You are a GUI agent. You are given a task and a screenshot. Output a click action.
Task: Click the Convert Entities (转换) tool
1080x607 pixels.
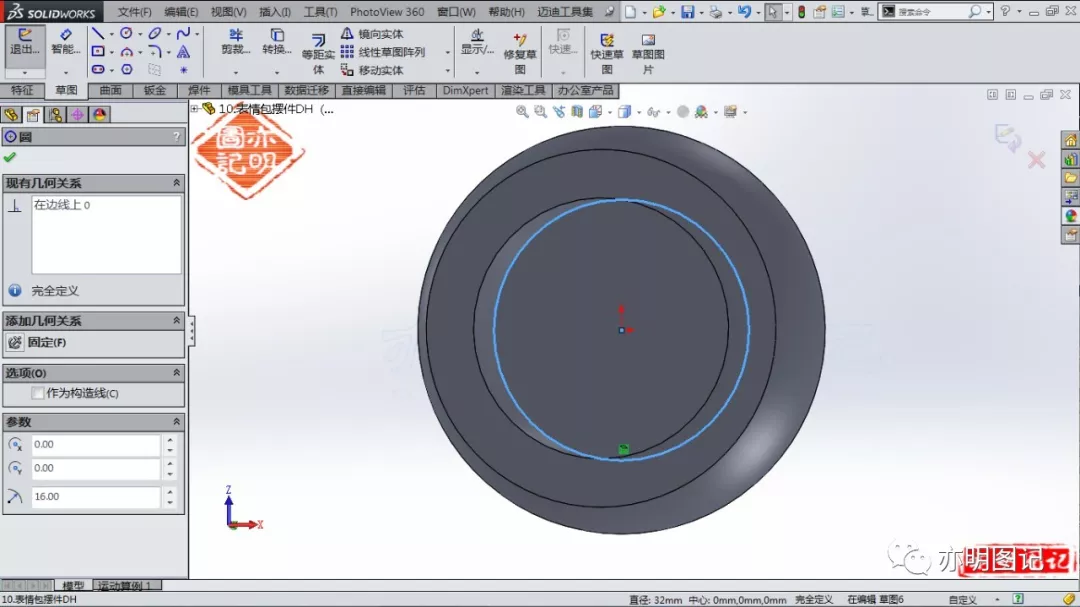tap(277, 42)
